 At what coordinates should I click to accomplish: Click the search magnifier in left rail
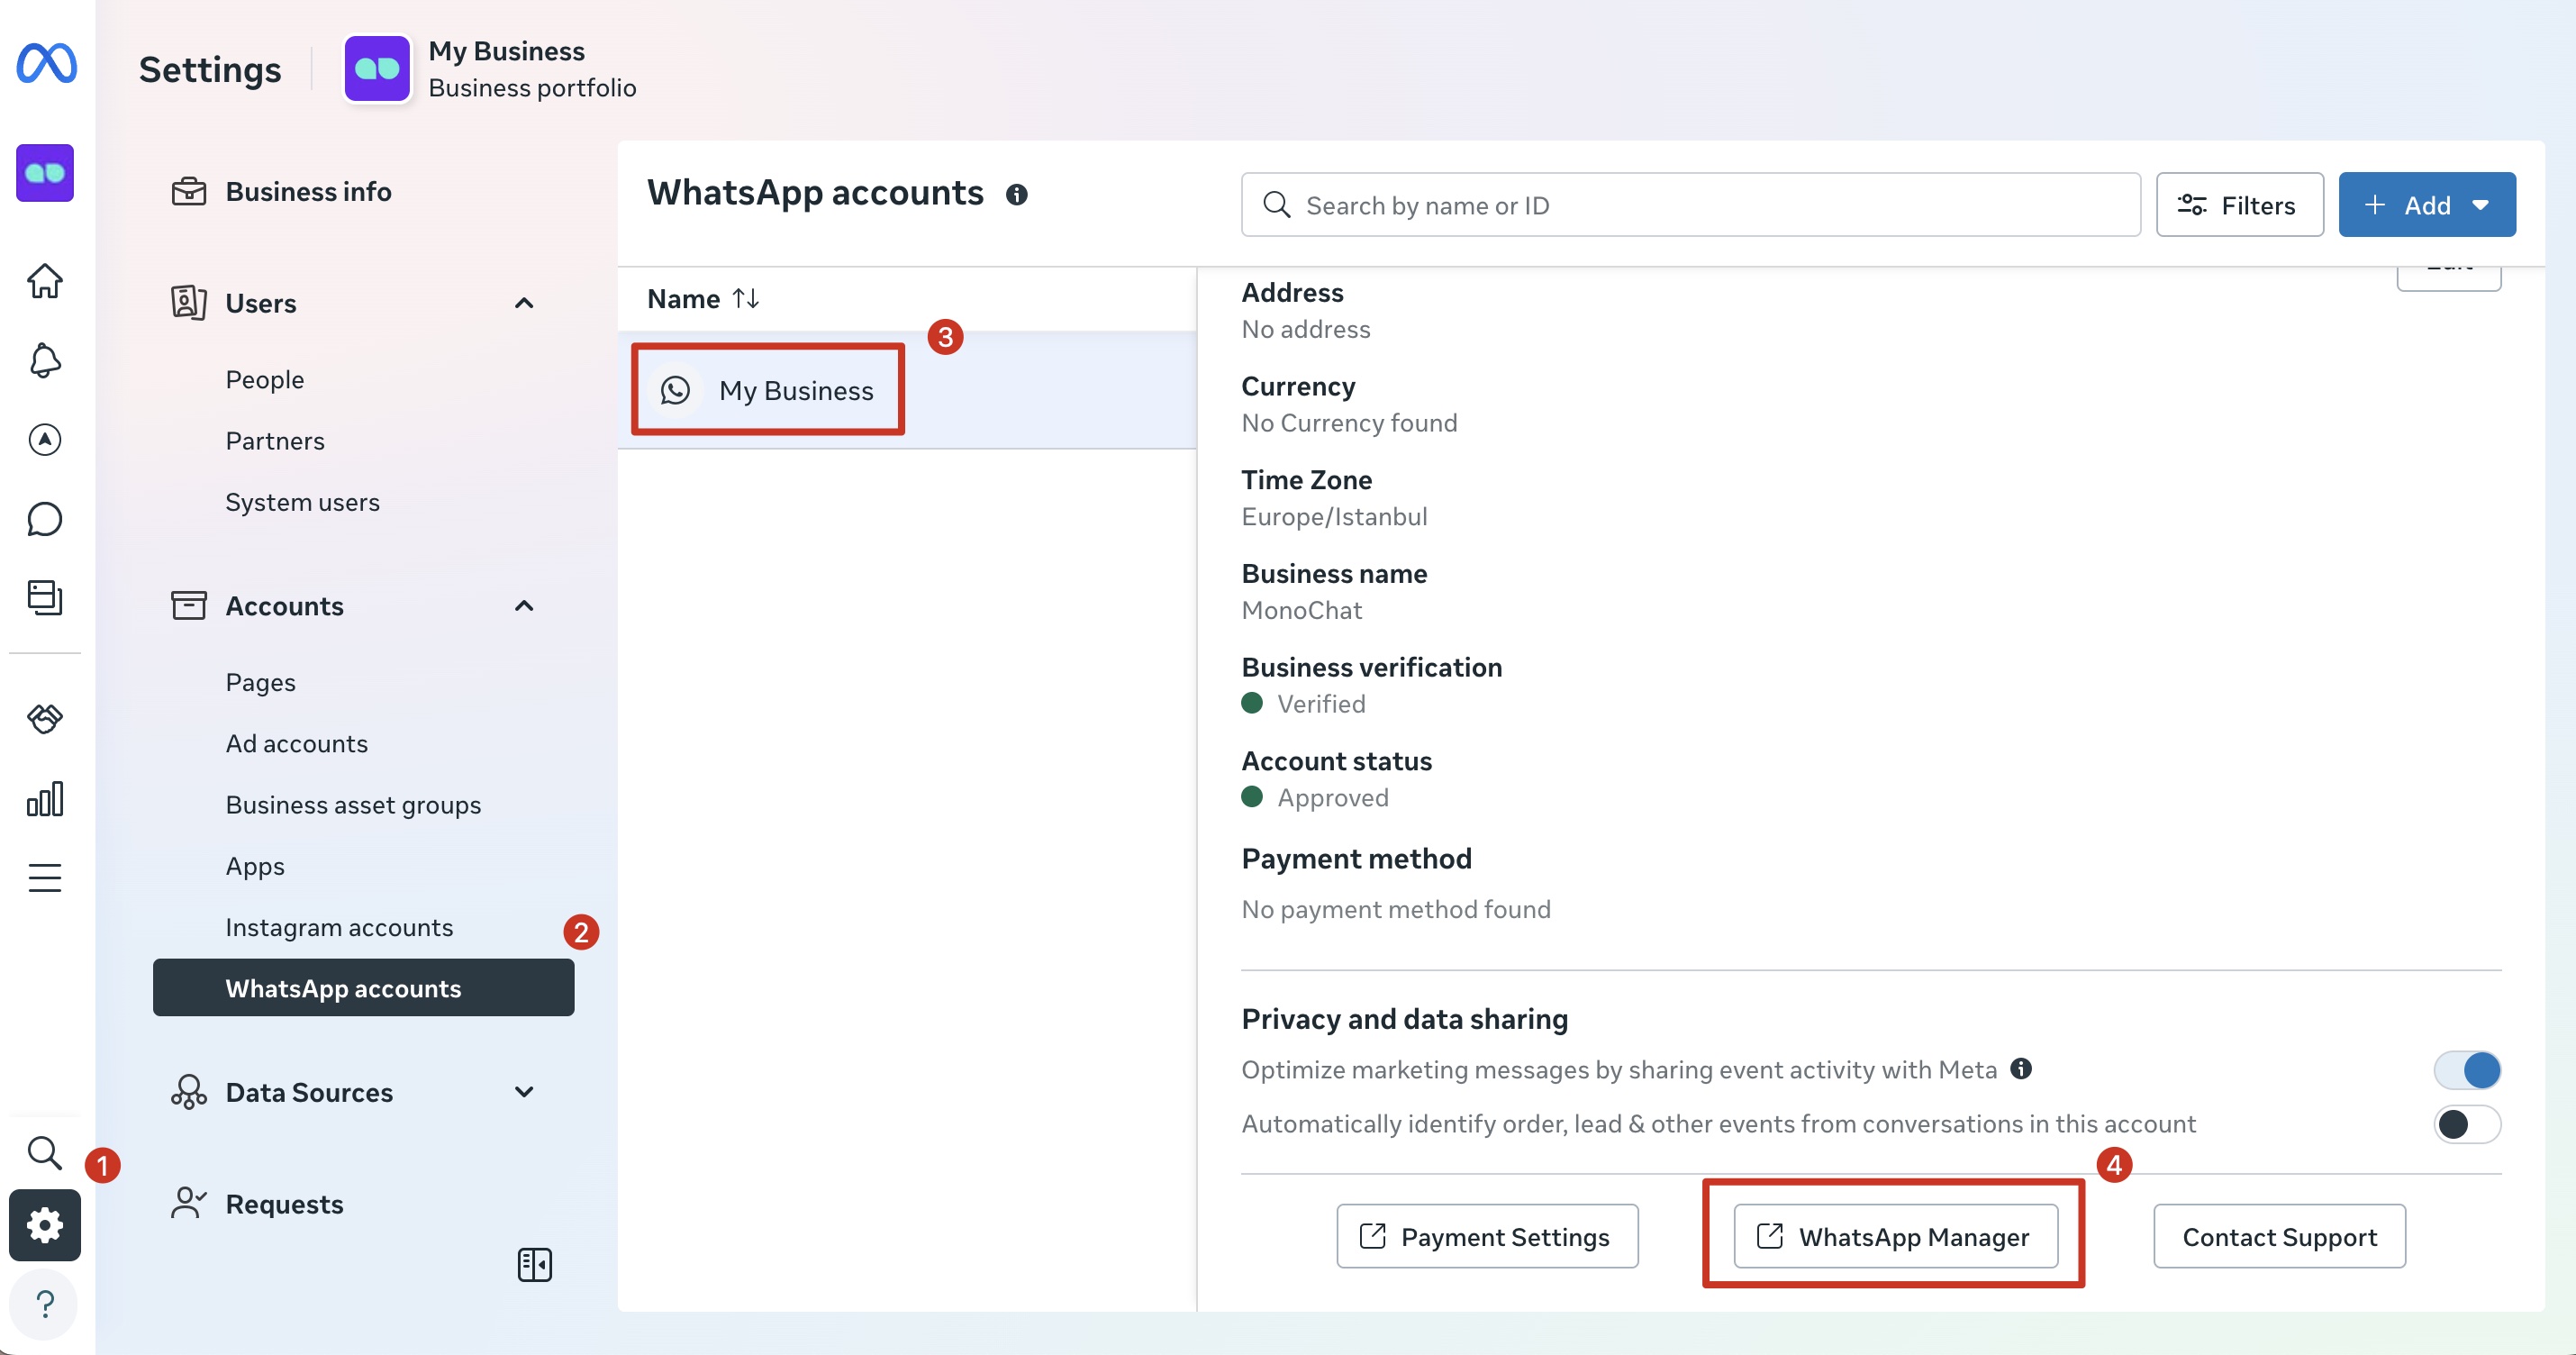(x=45, y=1153)
